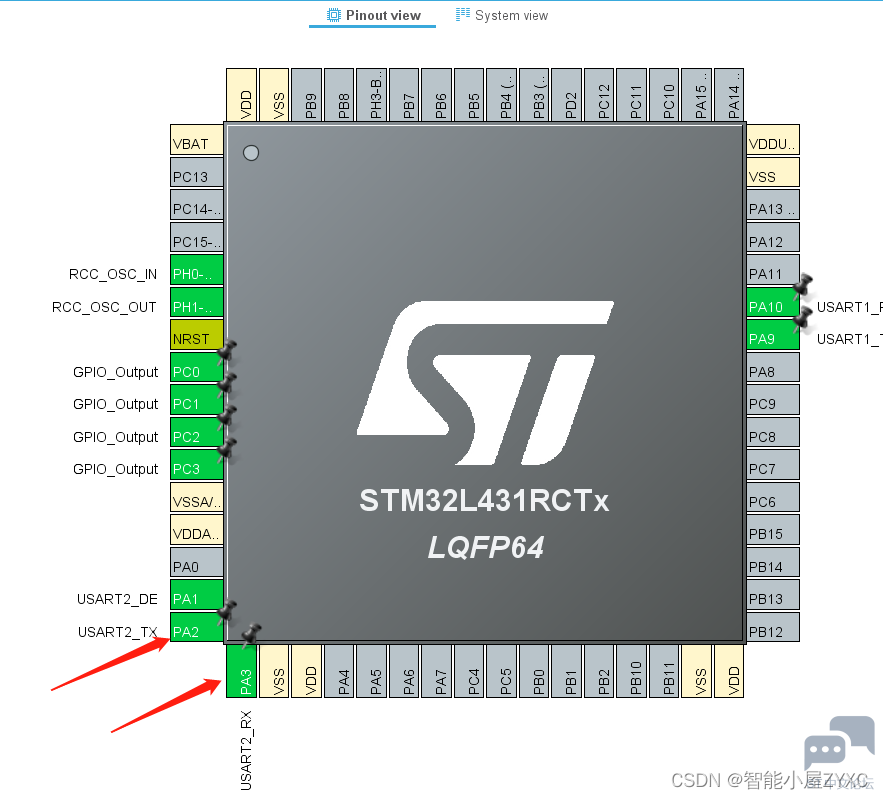Click the VDDUSB pin
The image size is (883, 799).
[x=773, y=140]
